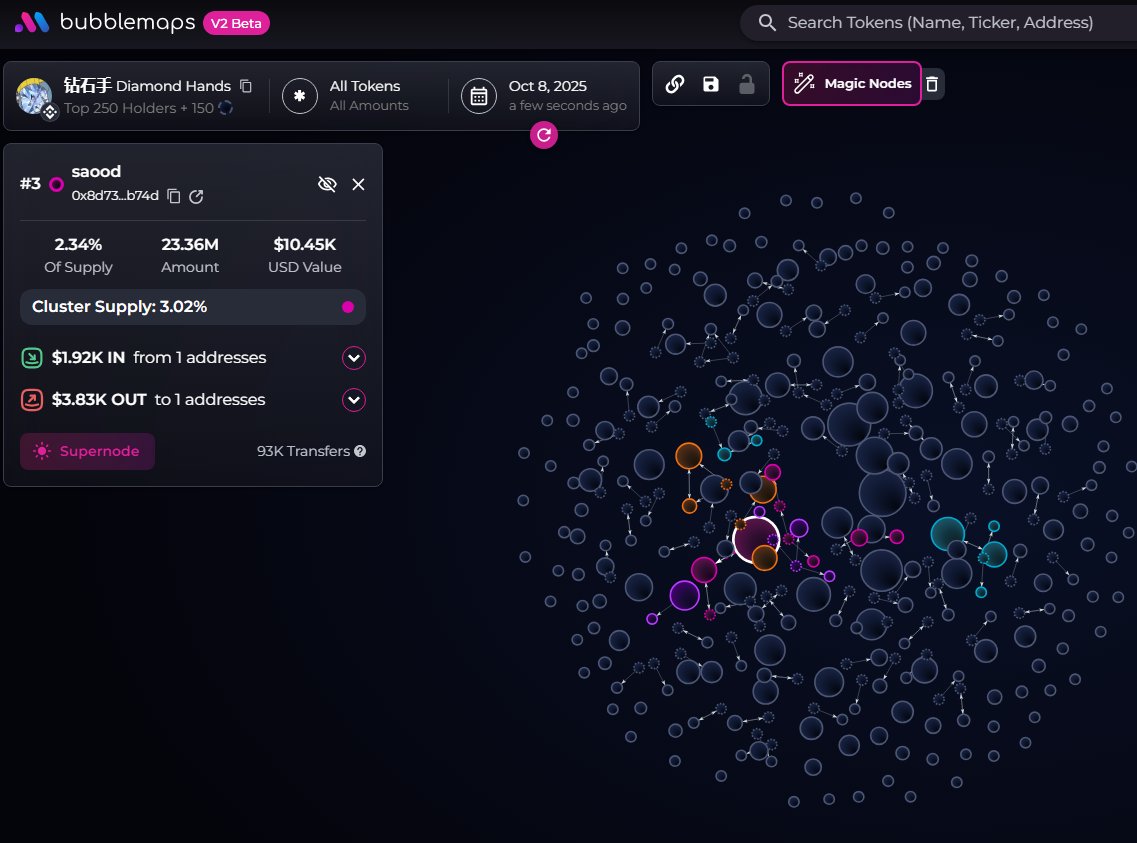This screenshot has height=843, width=1137.
Task: Click the trash delete icon
Action: click(x=932, y=84)
